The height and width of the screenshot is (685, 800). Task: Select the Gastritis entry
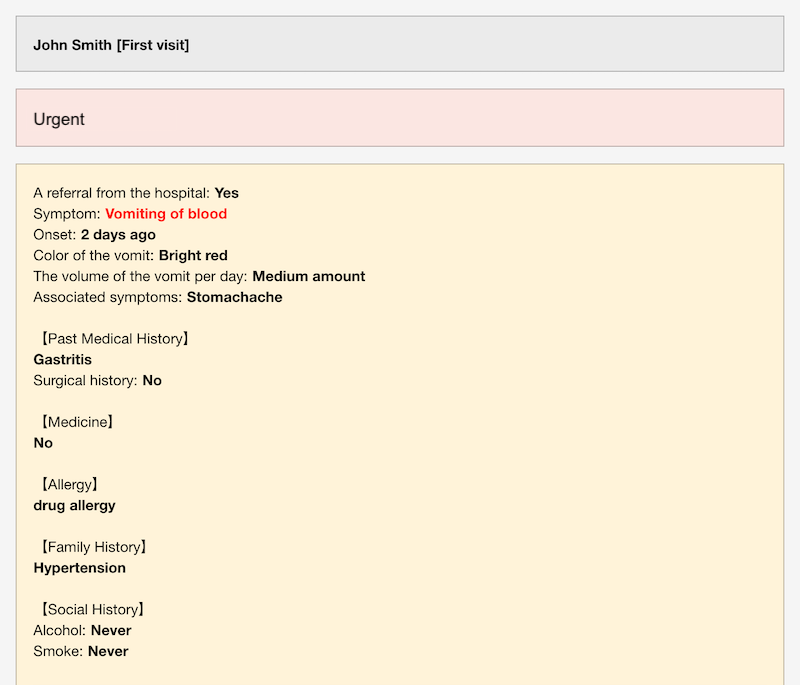[63, 360]
